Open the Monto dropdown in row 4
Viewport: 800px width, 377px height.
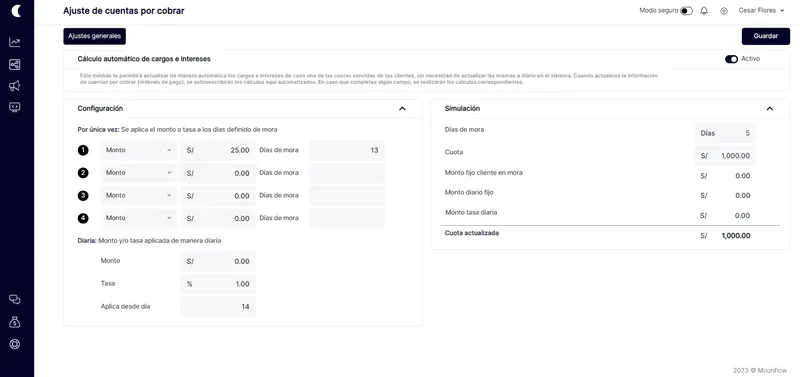tap(139, 218)
